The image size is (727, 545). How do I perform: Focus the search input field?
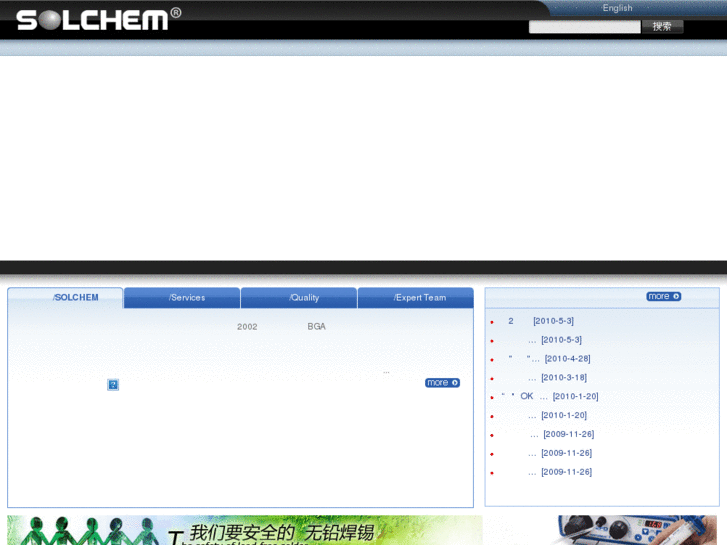click(584, 27)
